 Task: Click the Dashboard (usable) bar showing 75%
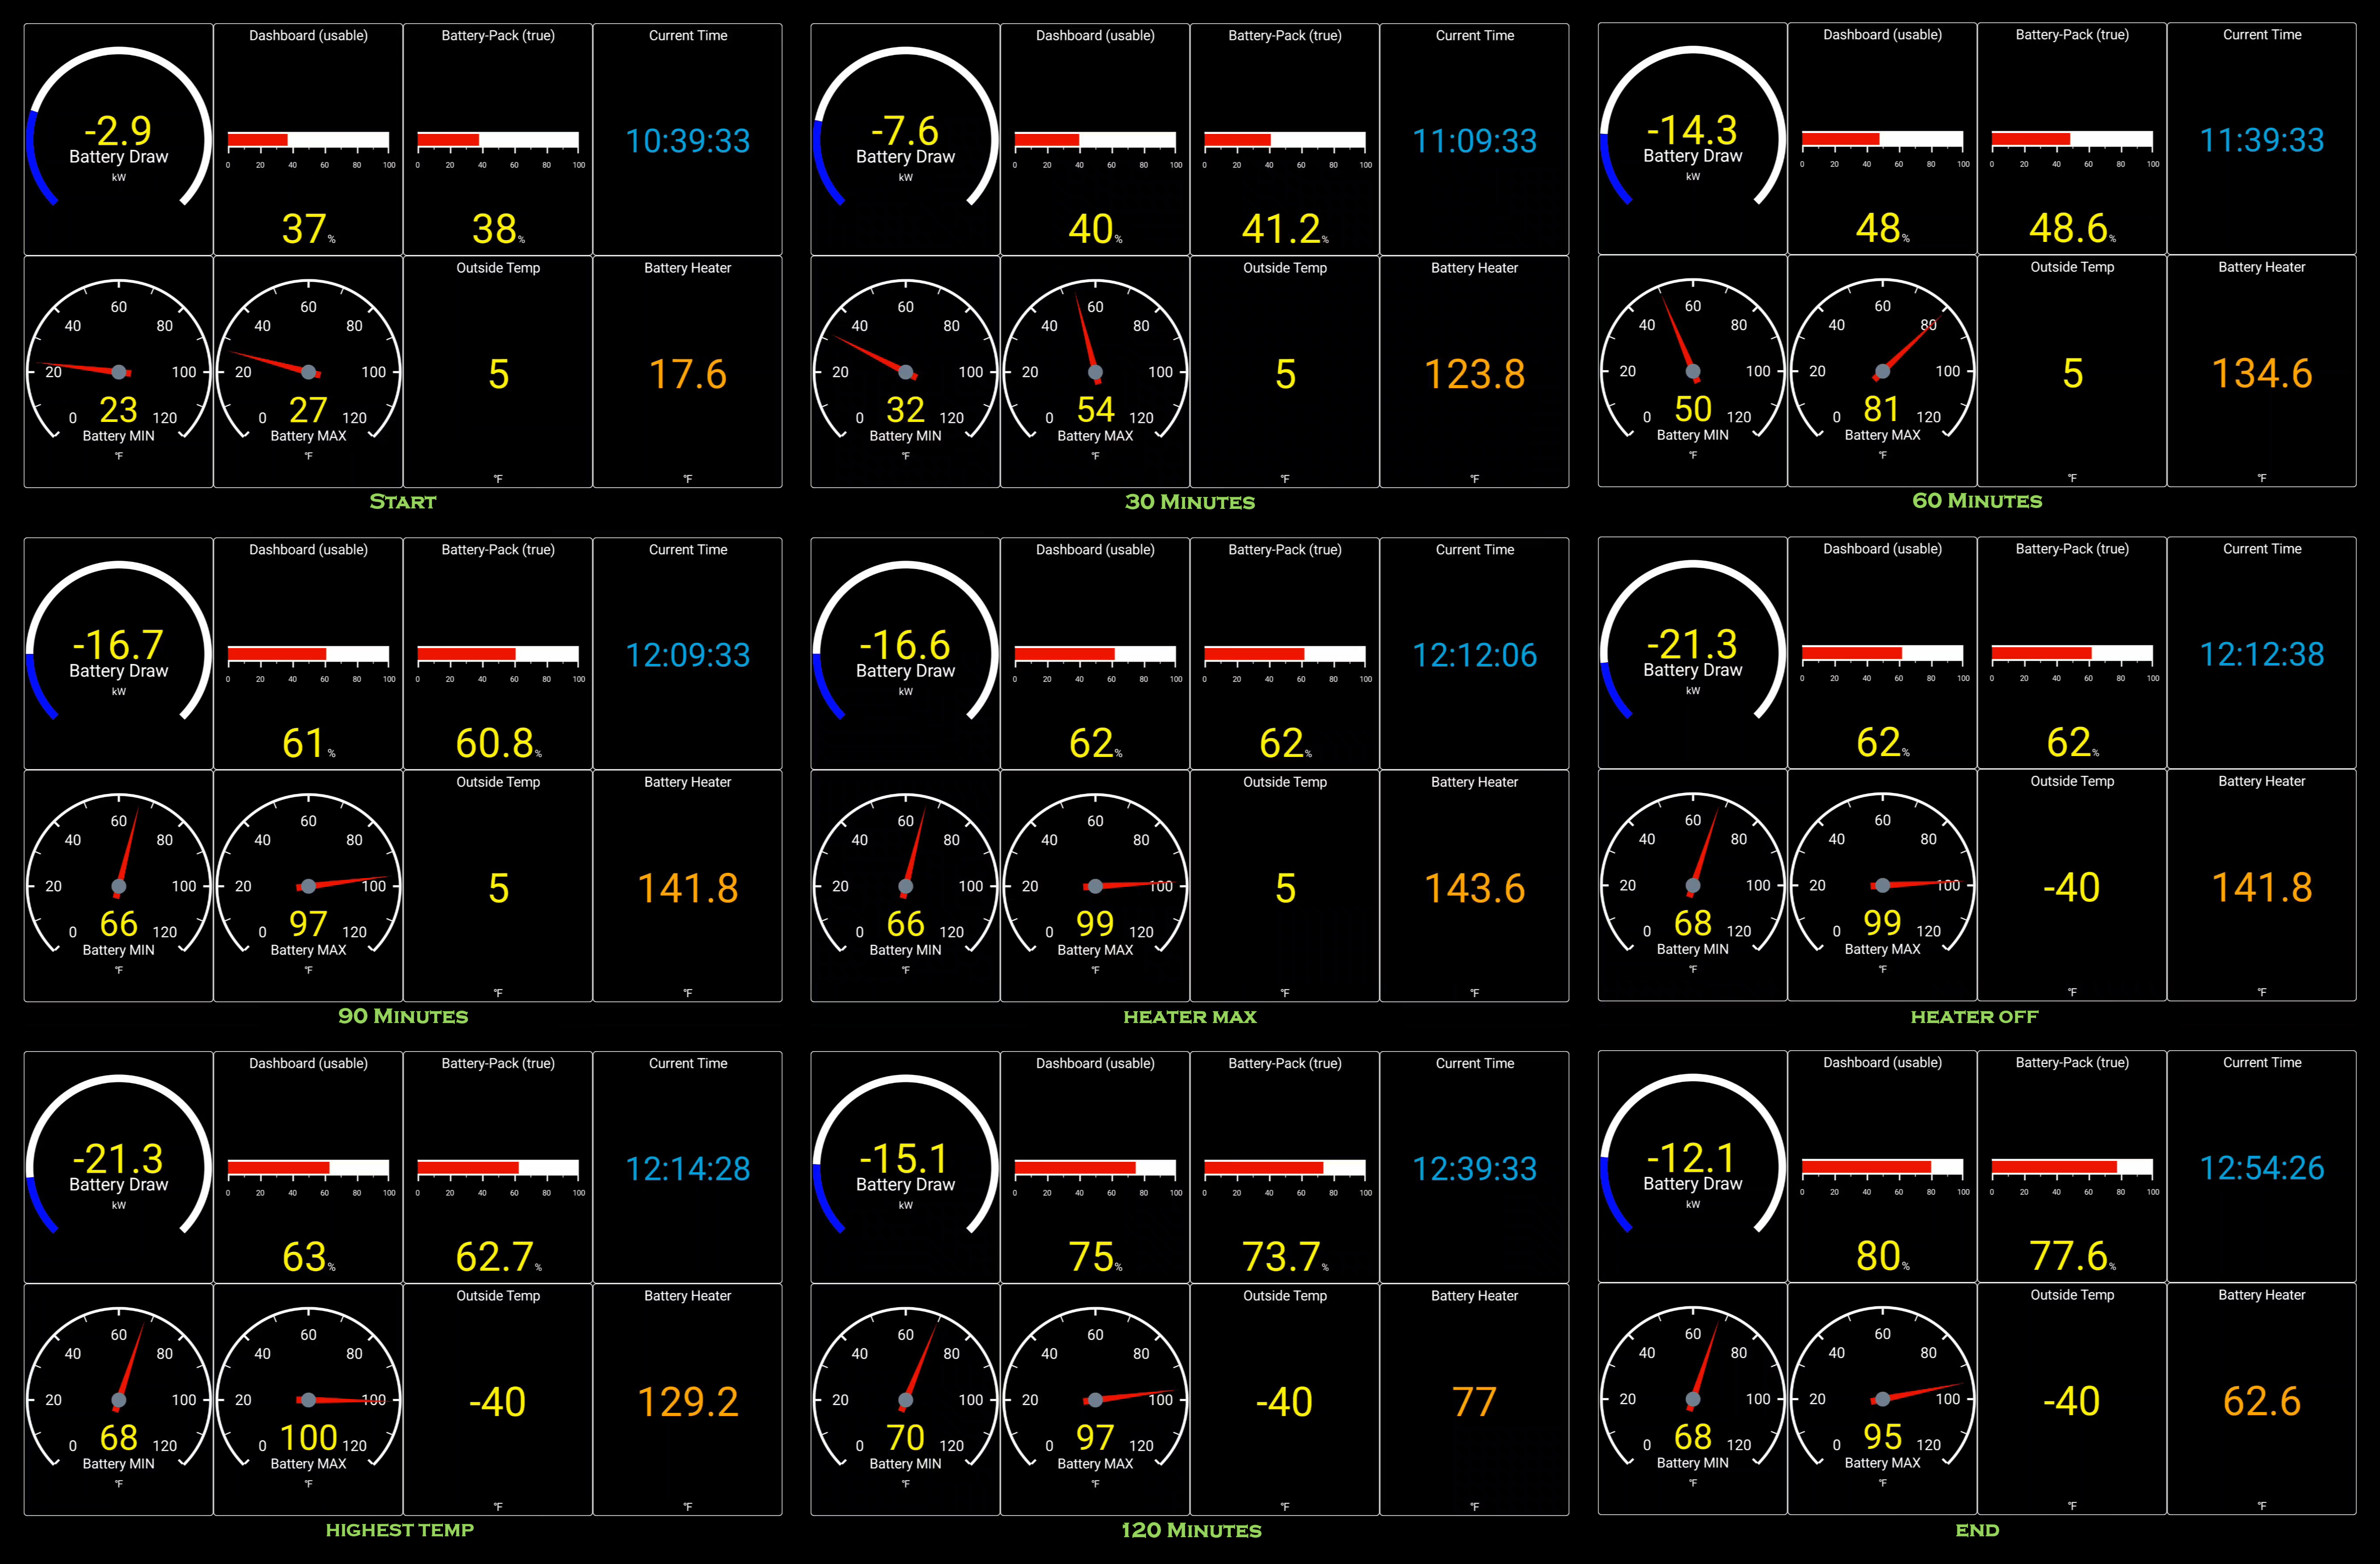pyautogui.click(x=1095, y=1168)
